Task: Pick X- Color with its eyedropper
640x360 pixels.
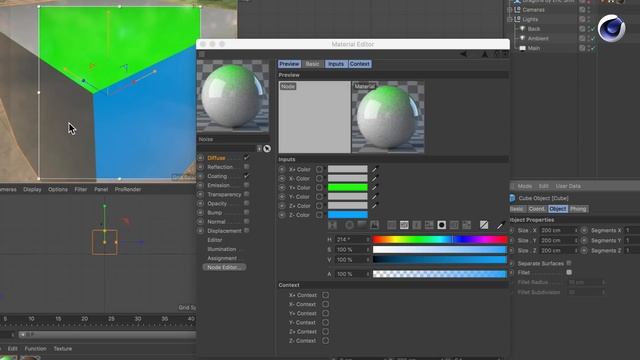Action: pyautogui.click(x=375, y=178)
